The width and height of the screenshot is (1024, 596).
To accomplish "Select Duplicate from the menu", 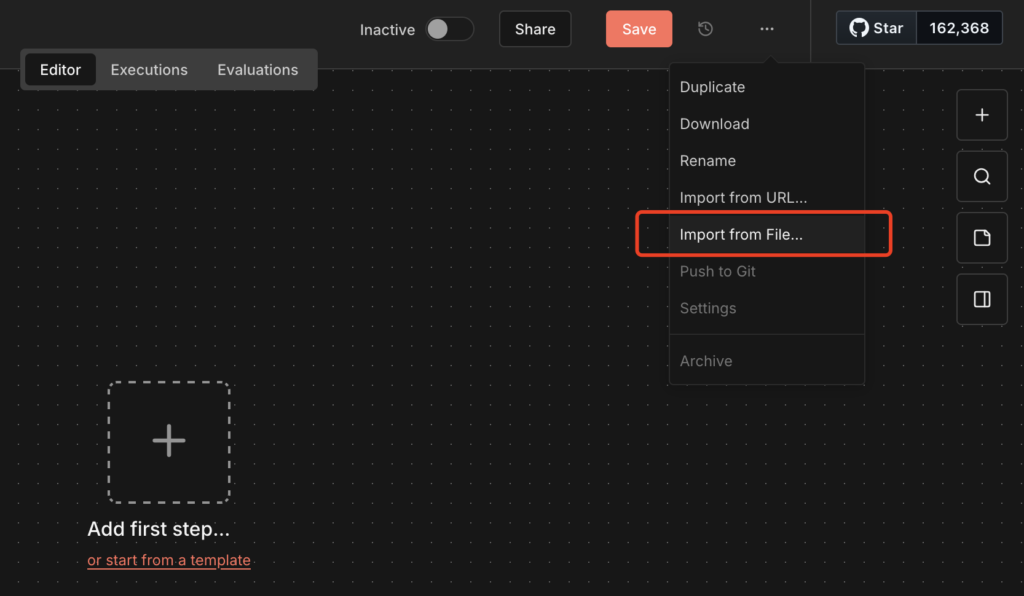I will point(712,87).
